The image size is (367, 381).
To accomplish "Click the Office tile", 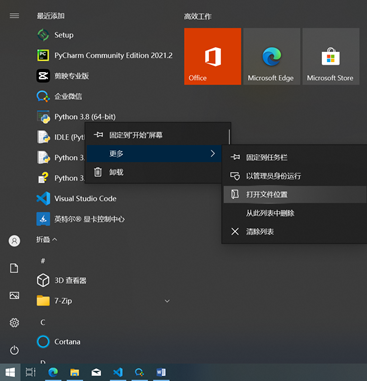I will (x=212, y=56).
